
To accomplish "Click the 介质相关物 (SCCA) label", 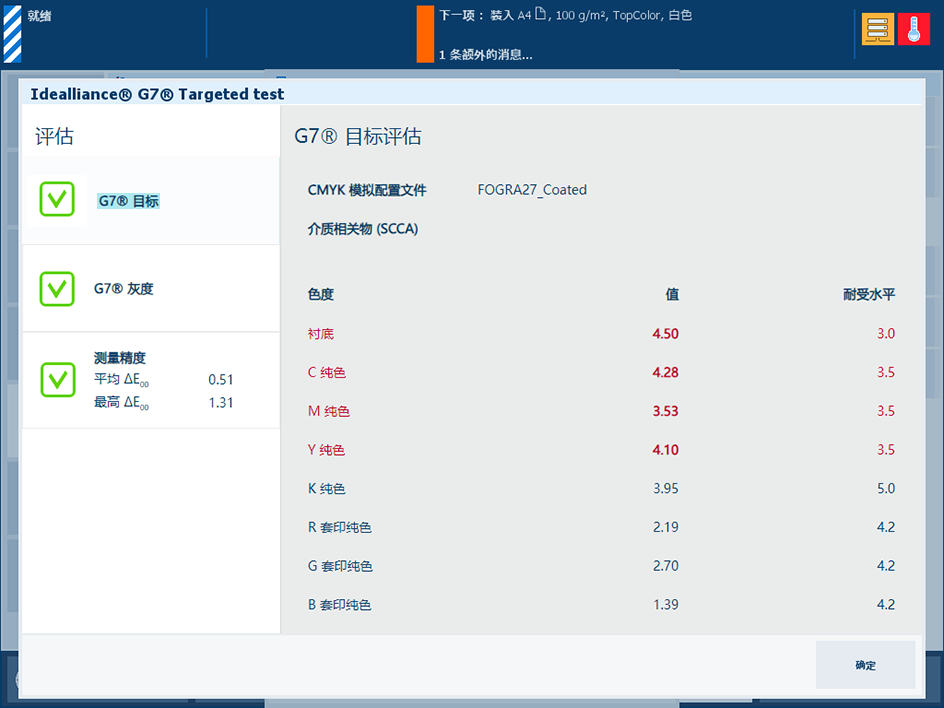I will coord(362,229).
